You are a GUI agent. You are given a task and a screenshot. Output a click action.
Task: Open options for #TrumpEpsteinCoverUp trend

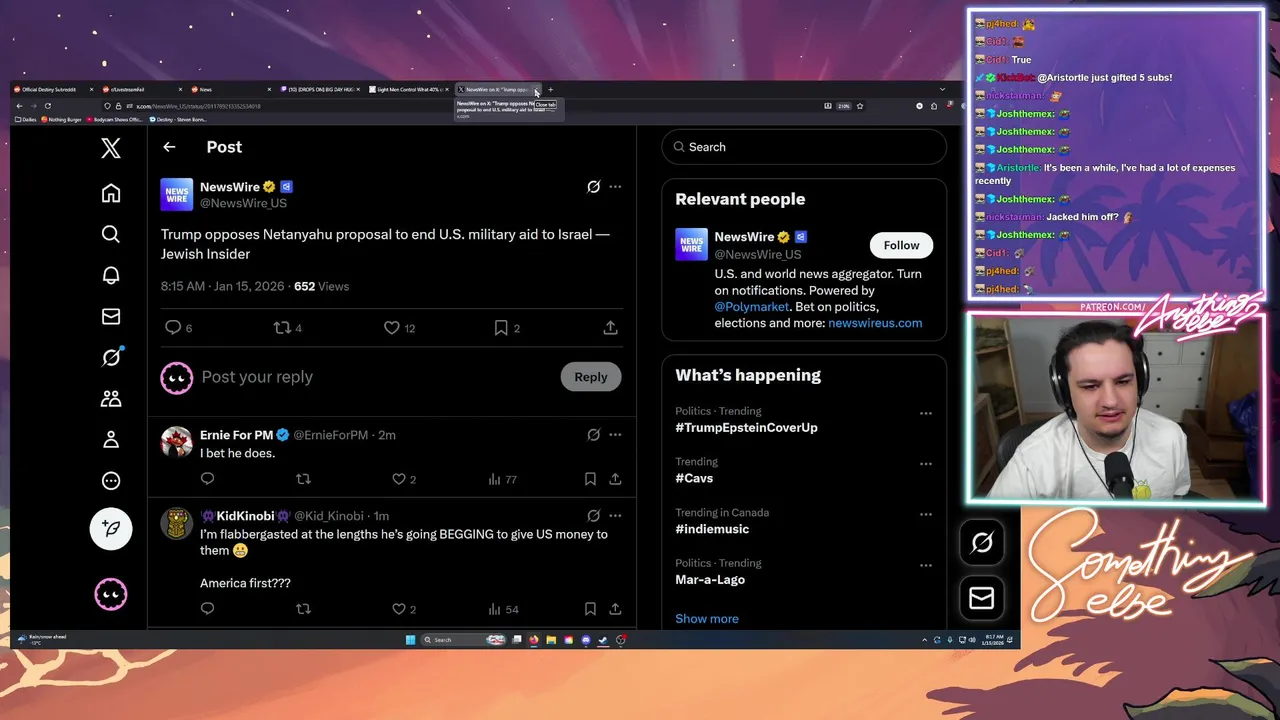tap(926, 413)
